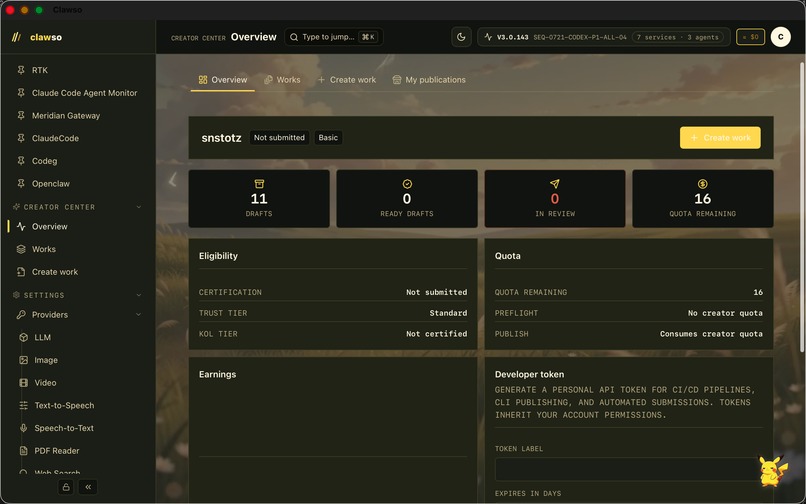Screen dimensions: 806x504
Task: Click the Token Label input field
Action: click(627, 469)
